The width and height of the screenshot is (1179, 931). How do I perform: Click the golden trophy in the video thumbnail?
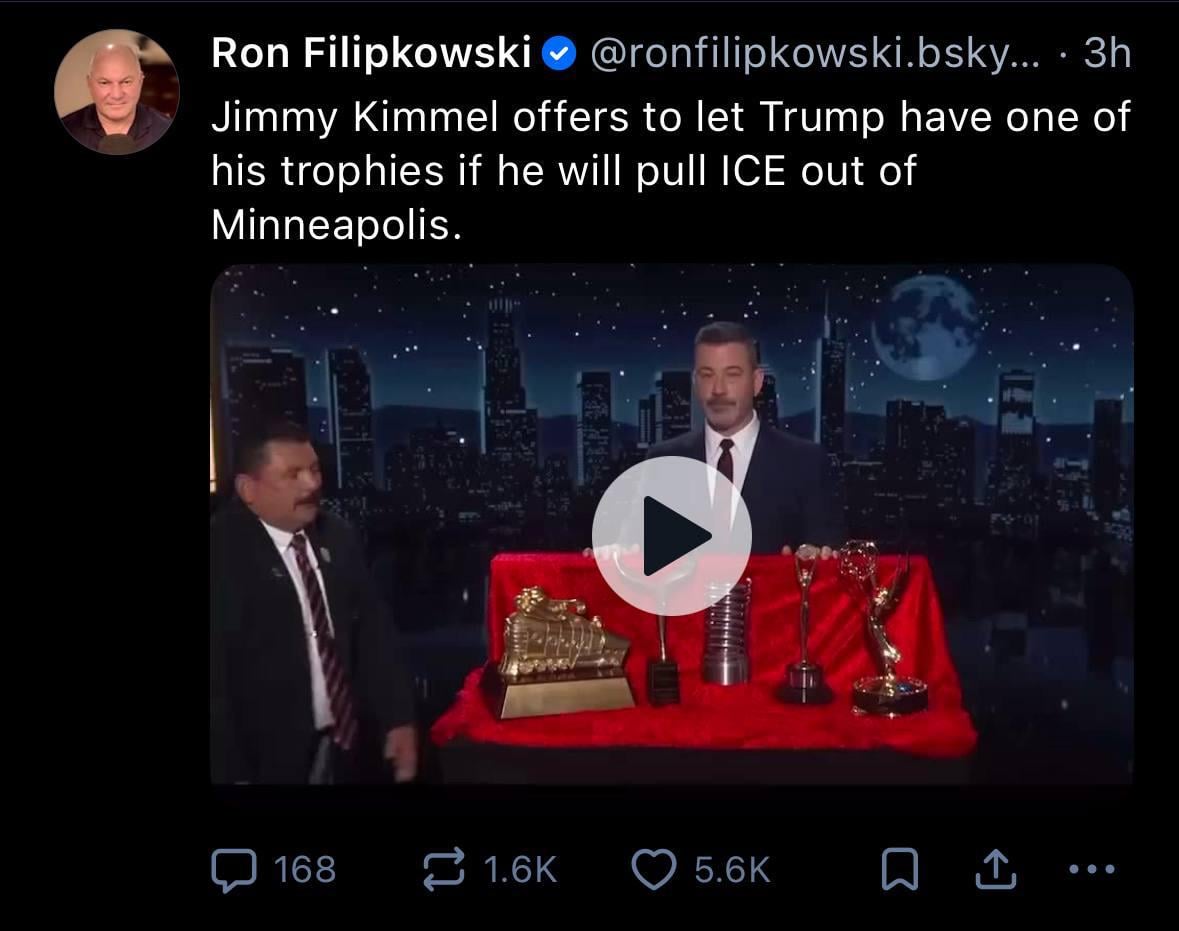(559, 653)
